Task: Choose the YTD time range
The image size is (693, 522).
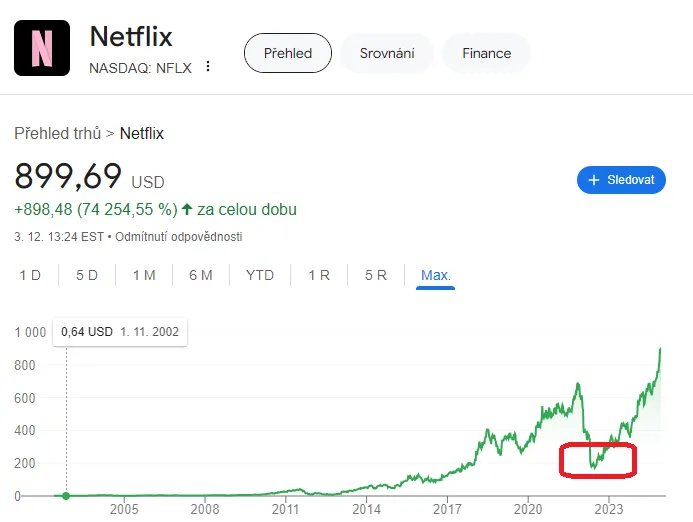Action: (x=260, y=275)
